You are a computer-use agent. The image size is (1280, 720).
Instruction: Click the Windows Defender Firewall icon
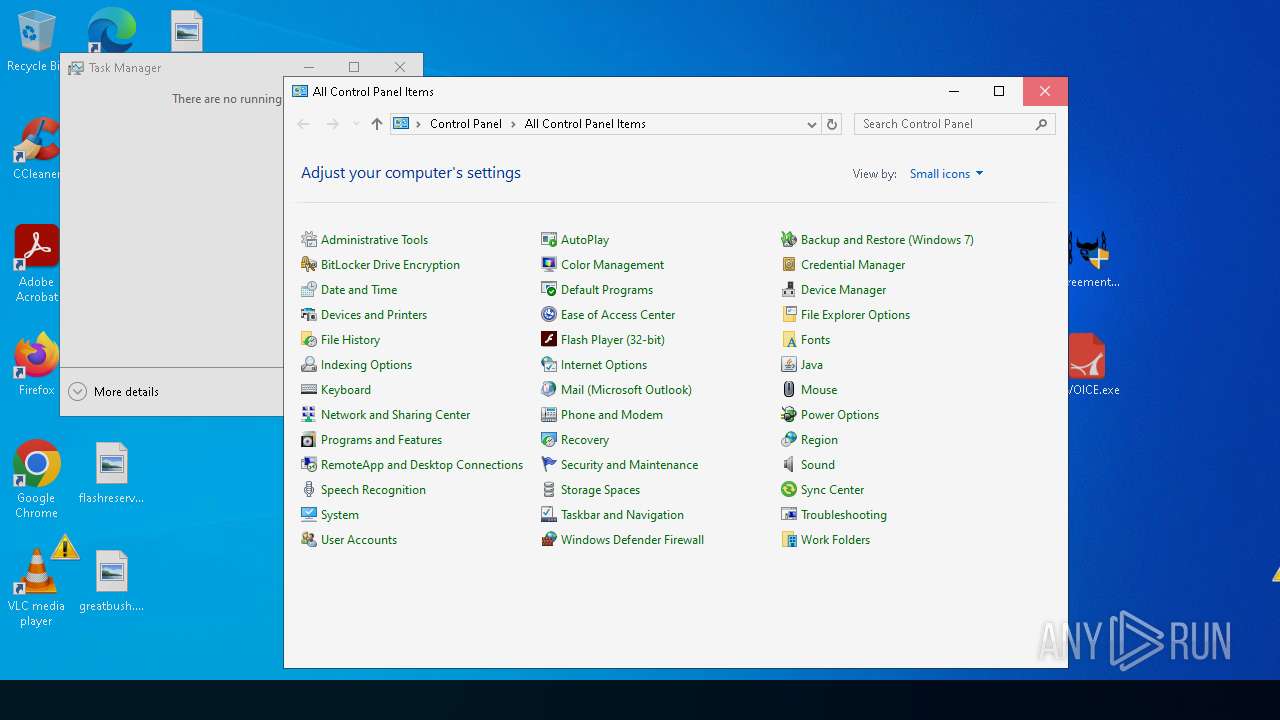(x=549, y=540)
